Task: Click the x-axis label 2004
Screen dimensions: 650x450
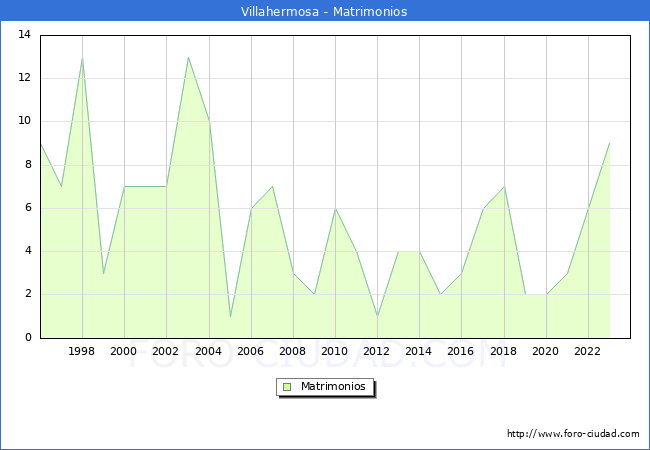Action: pos(209,351)
